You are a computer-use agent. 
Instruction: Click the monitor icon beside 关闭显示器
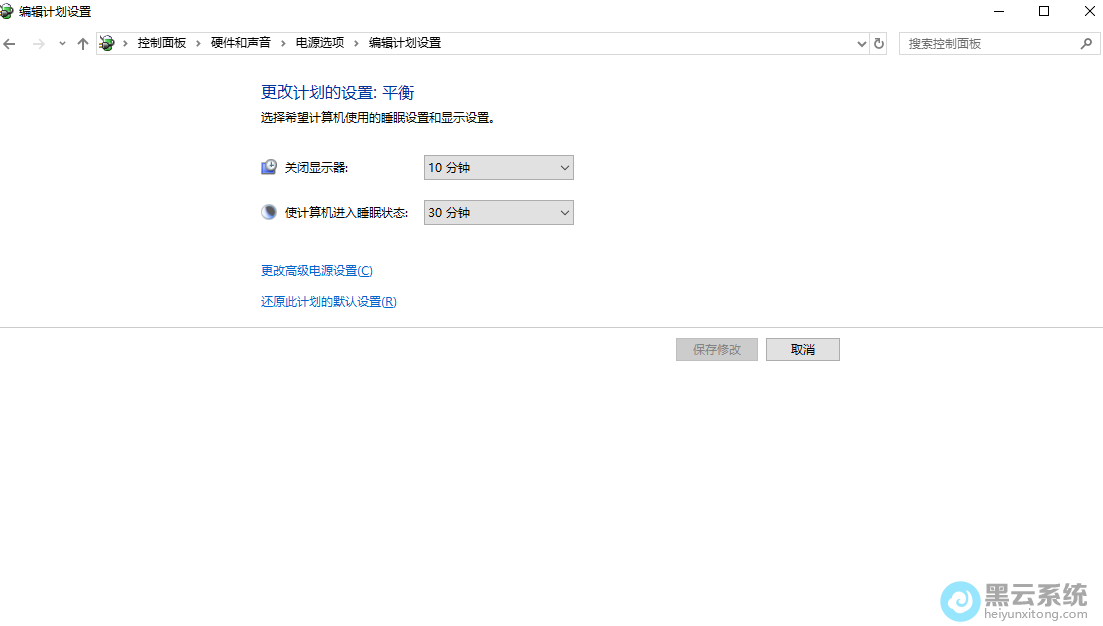[x=268, y=166]
